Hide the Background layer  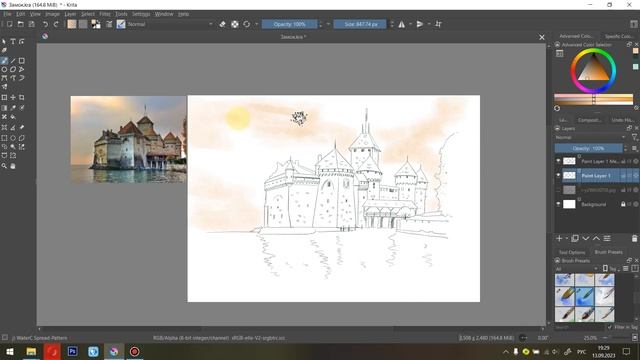click(558, 204)
